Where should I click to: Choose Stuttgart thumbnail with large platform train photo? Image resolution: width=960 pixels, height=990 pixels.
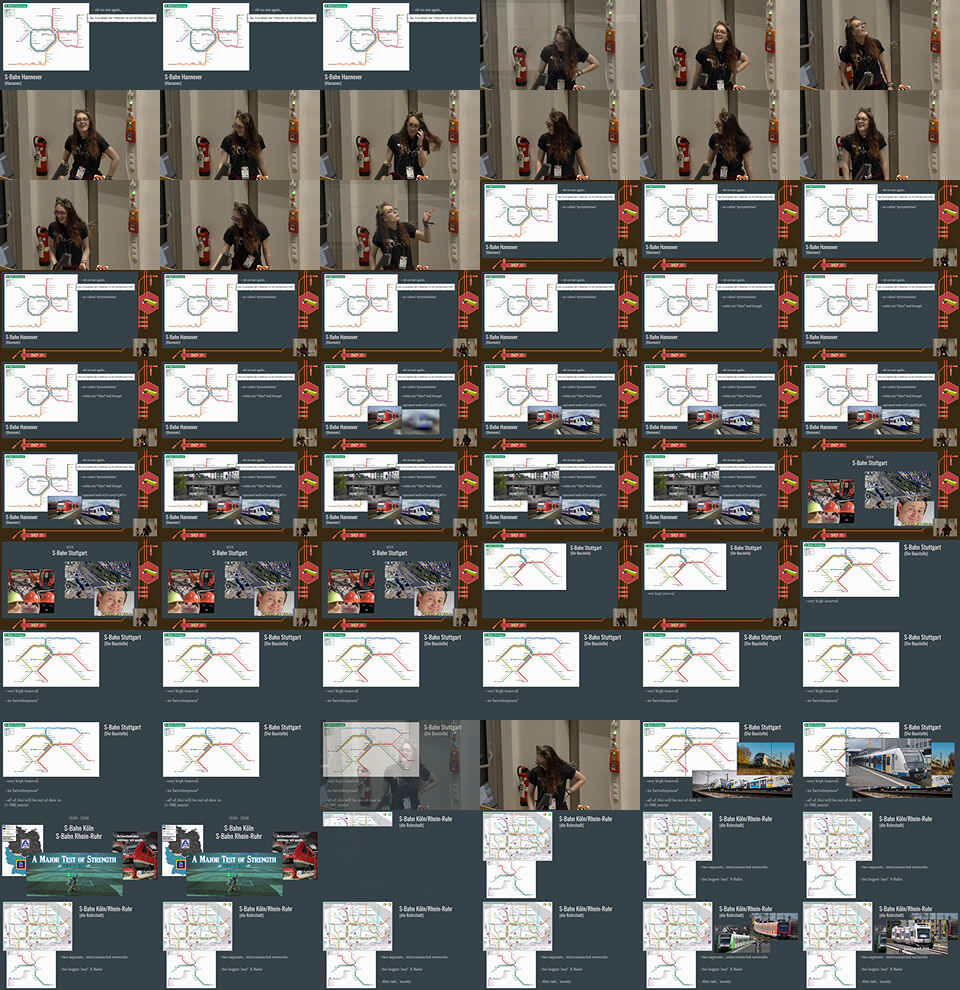[880, 765]
